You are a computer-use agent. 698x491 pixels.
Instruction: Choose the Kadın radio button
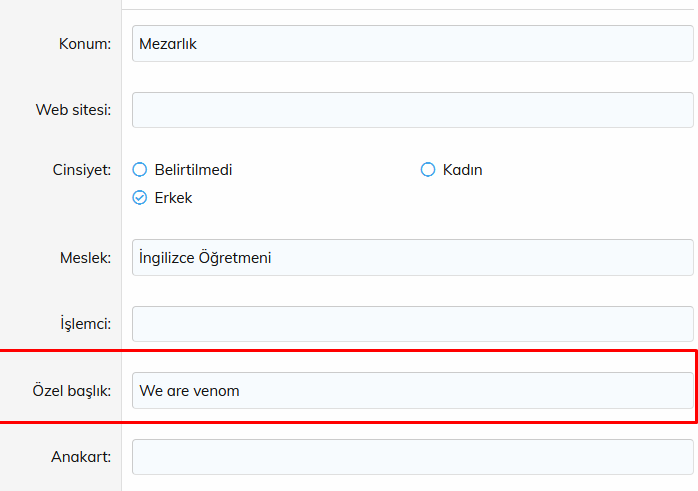coord(428,170)
